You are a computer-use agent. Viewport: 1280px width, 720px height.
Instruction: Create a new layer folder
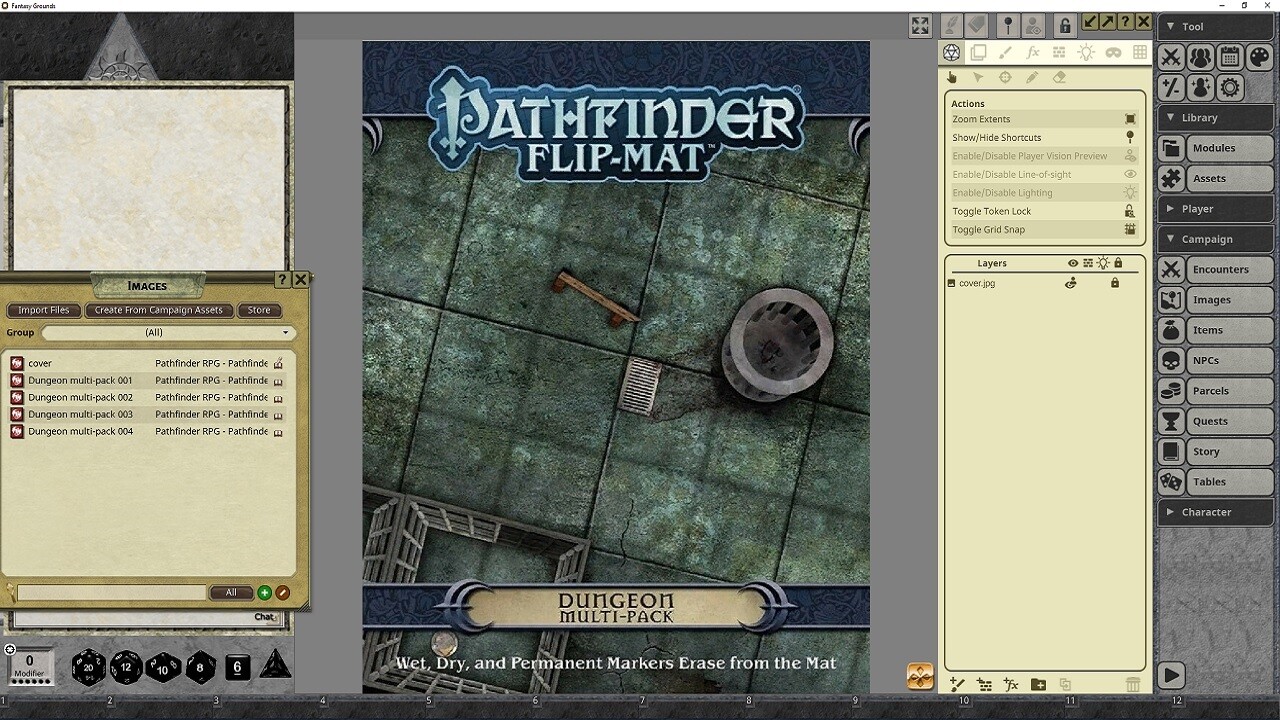(1037, 684)
